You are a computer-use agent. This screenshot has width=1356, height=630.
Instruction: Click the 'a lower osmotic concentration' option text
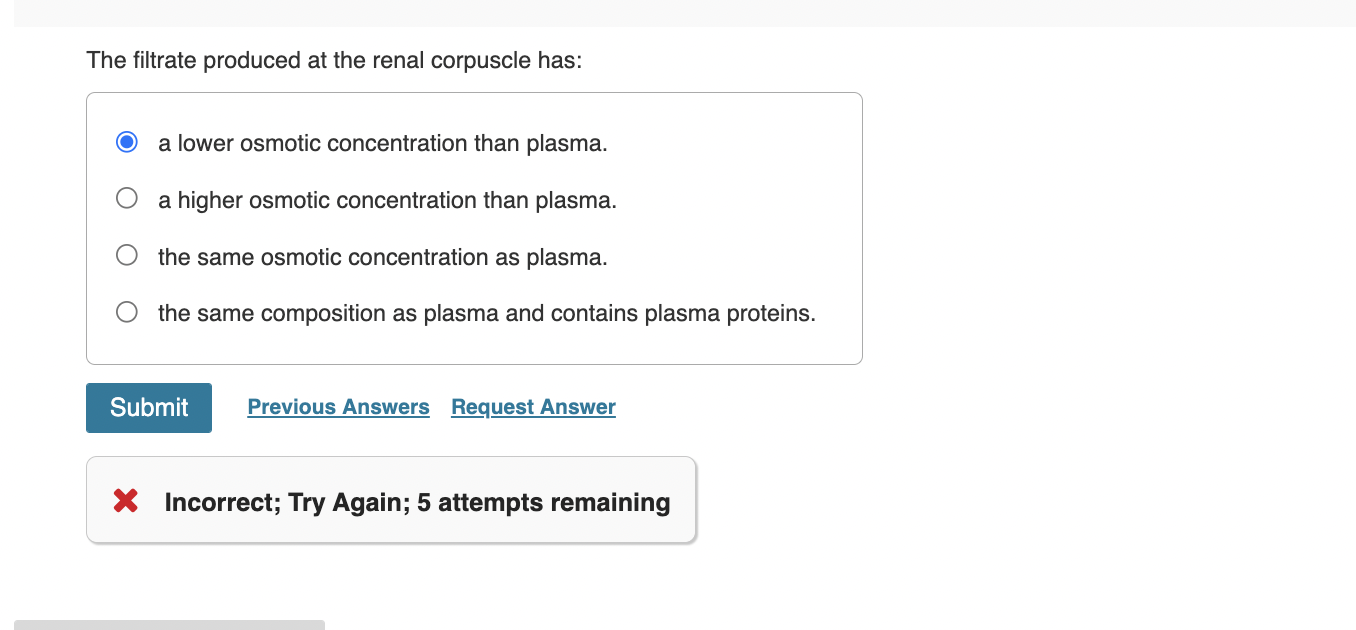click(382, 143)
